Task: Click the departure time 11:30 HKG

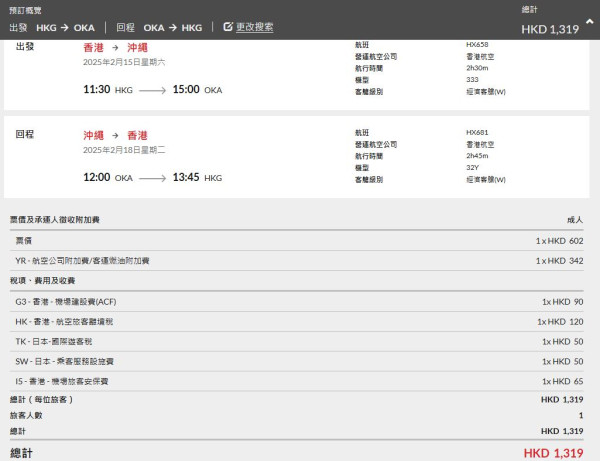Action: tap(108, 90)
